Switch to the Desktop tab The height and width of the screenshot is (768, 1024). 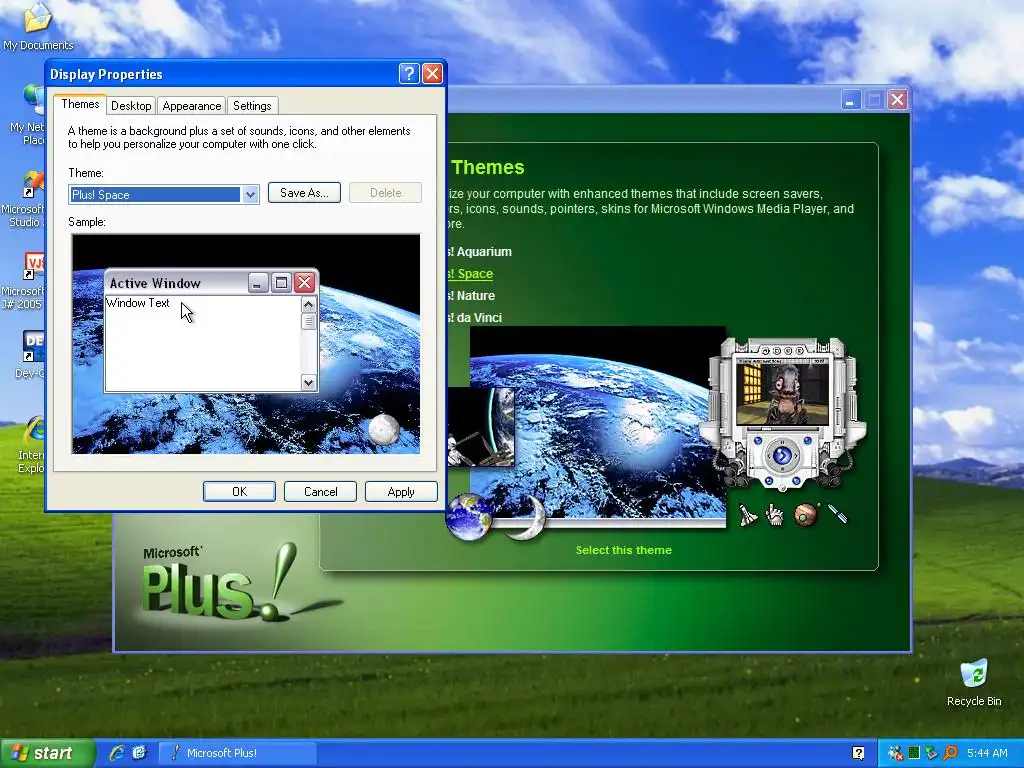coord(131,106)
